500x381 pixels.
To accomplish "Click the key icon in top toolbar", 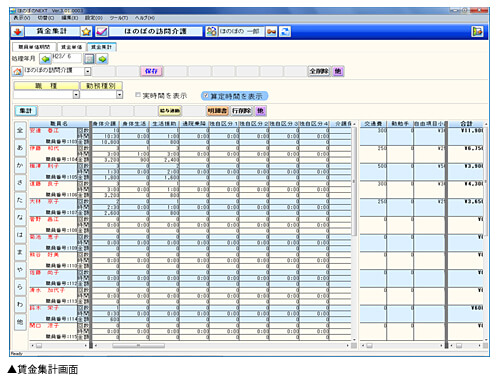I will pos(271,32).
